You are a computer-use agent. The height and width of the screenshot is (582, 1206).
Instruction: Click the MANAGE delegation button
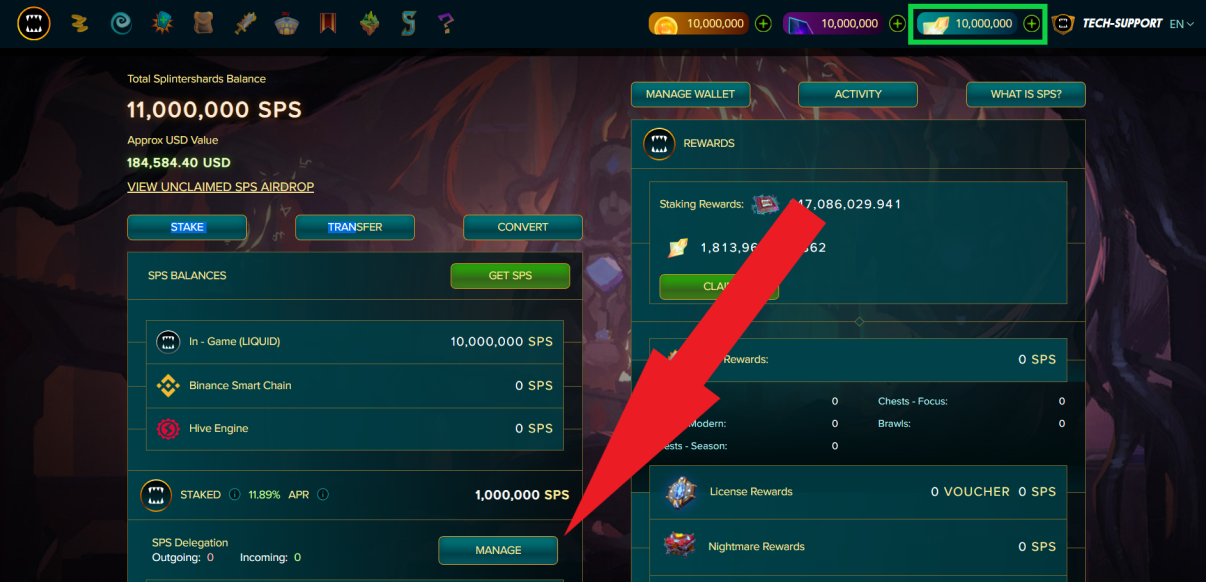pyautogui.click(x=498, y=550)
